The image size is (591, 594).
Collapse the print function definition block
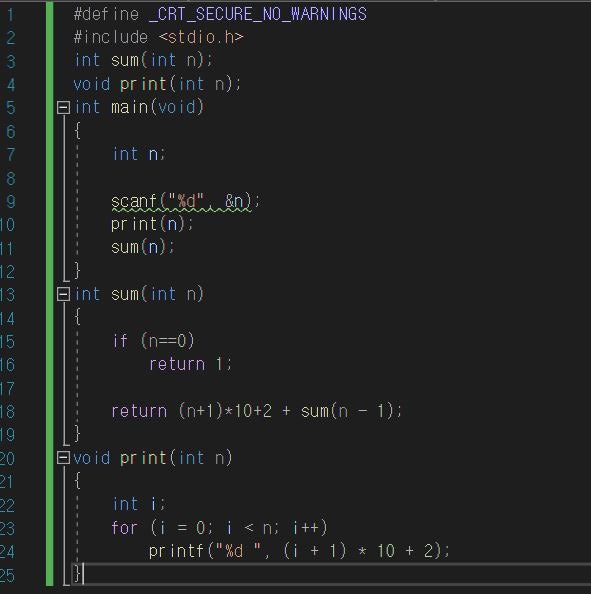point(63,458)
